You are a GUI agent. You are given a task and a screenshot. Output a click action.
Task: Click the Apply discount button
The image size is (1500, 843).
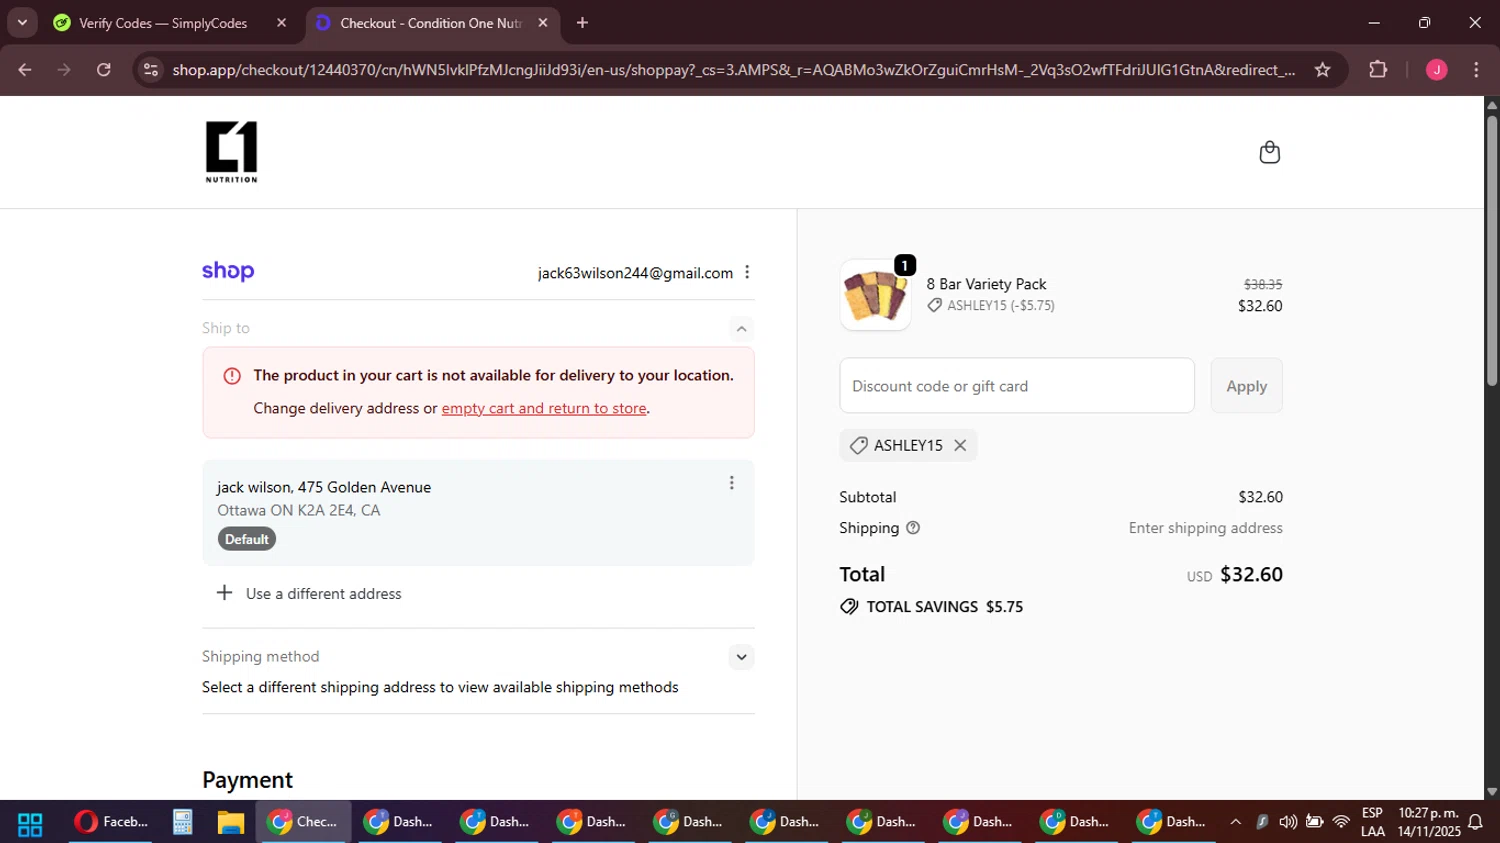pyautogui.click(x=1246, y=386)
